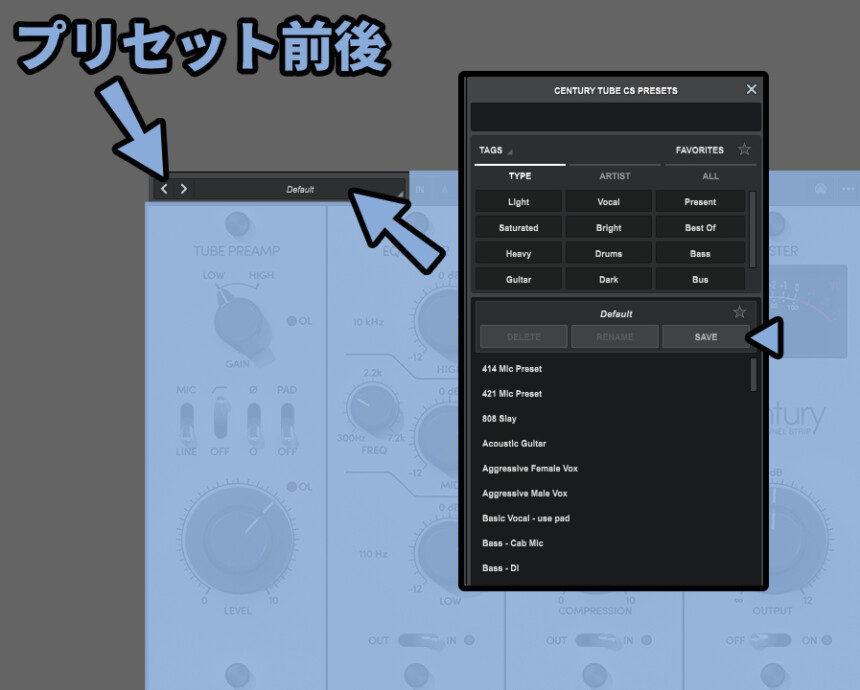Toggle the PAD switch
Image resolution: width=860 pixels, height=690 pixels.
287,426
